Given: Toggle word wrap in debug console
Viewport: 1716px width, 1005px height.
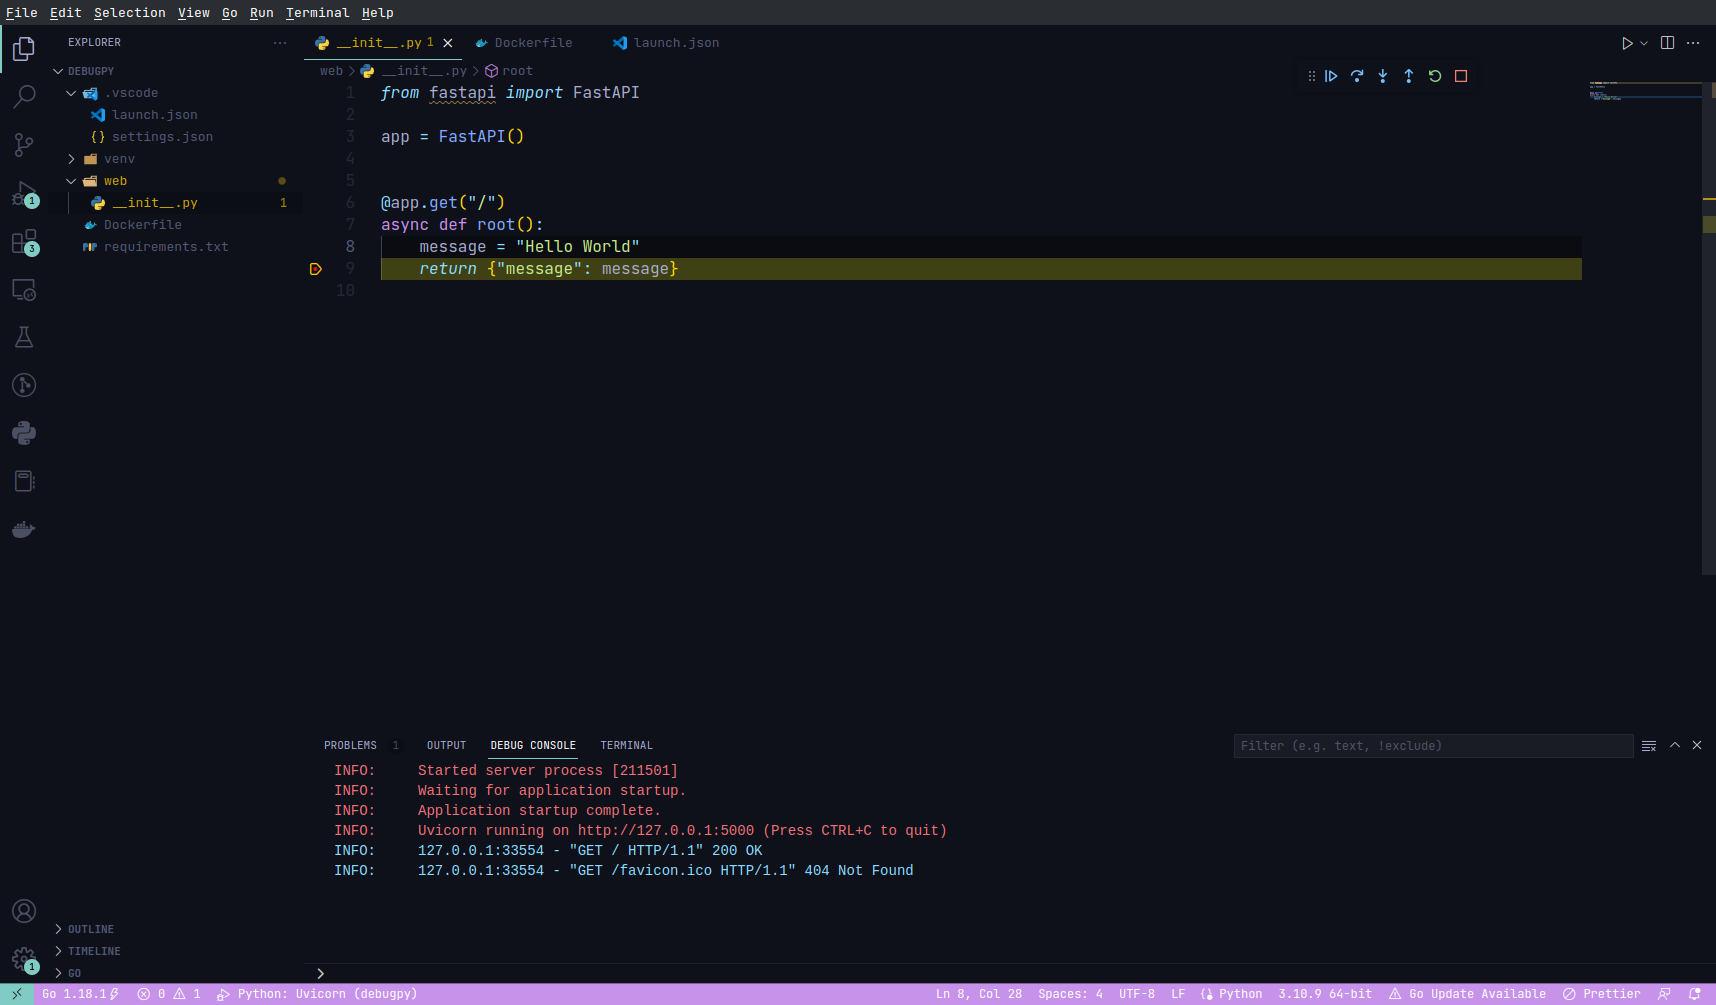Looking at the screenshot, I should click(1649, 746).
